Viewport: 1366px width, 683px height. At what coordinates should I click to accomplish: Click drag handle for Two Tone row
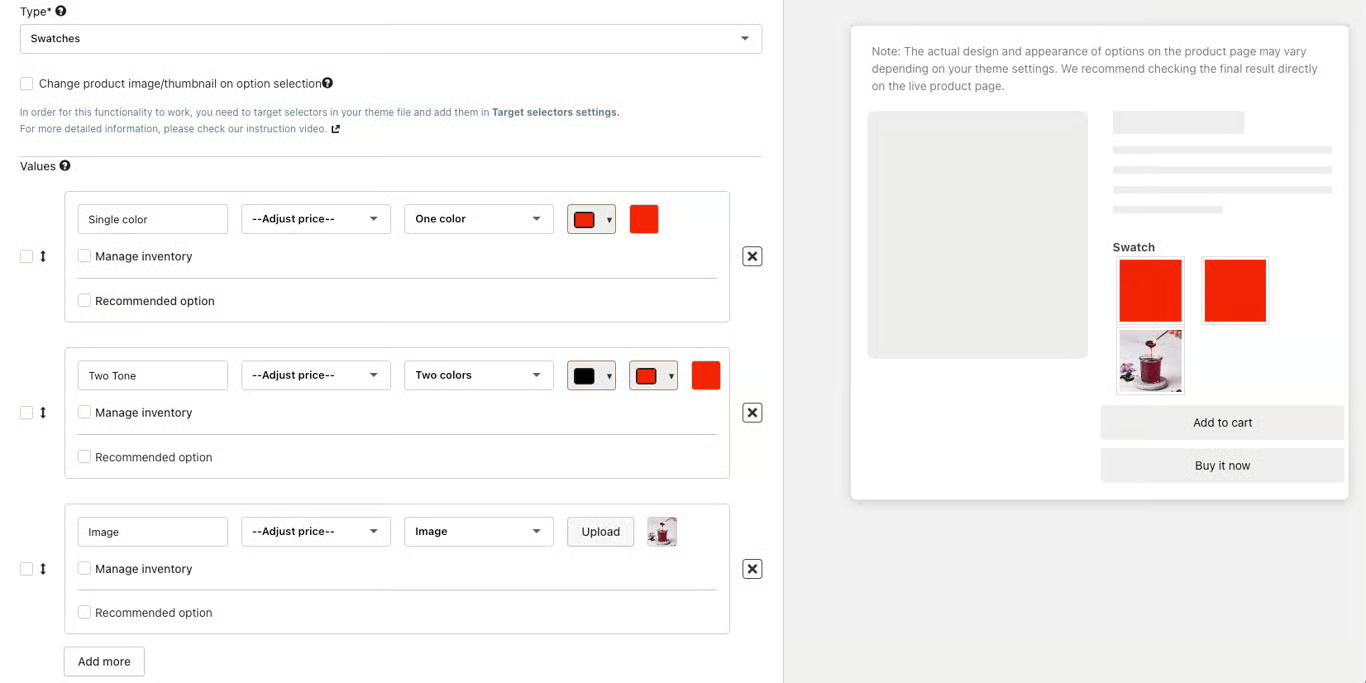(x=43, y=412)
